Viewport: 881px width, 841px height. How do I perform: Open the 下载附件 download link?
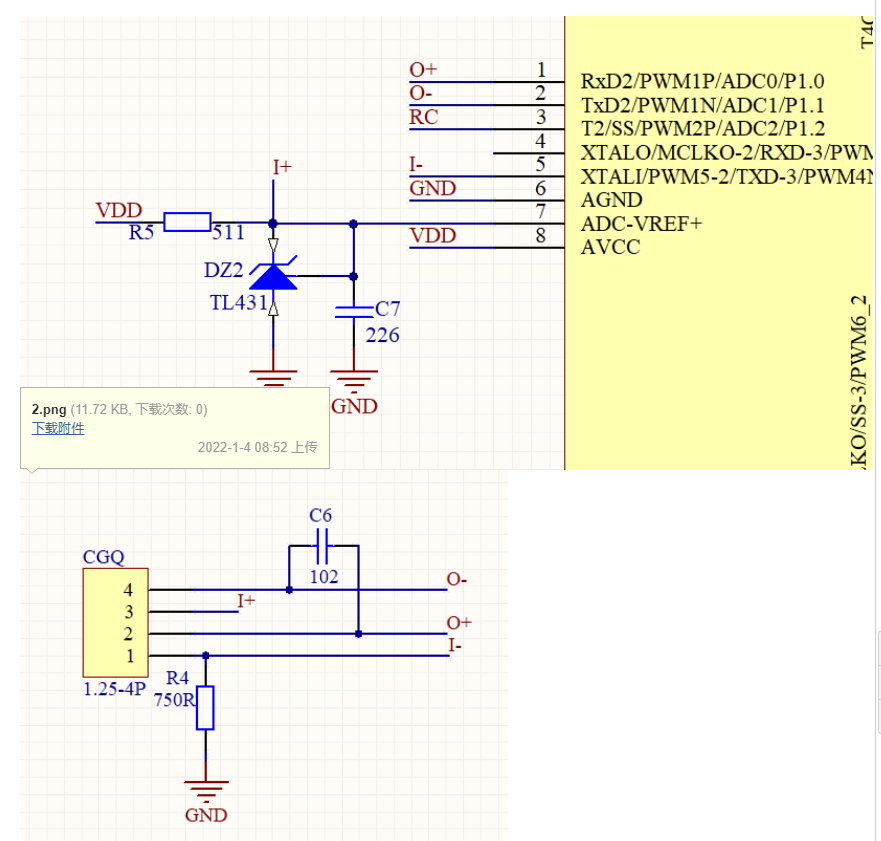pos(58,428)
